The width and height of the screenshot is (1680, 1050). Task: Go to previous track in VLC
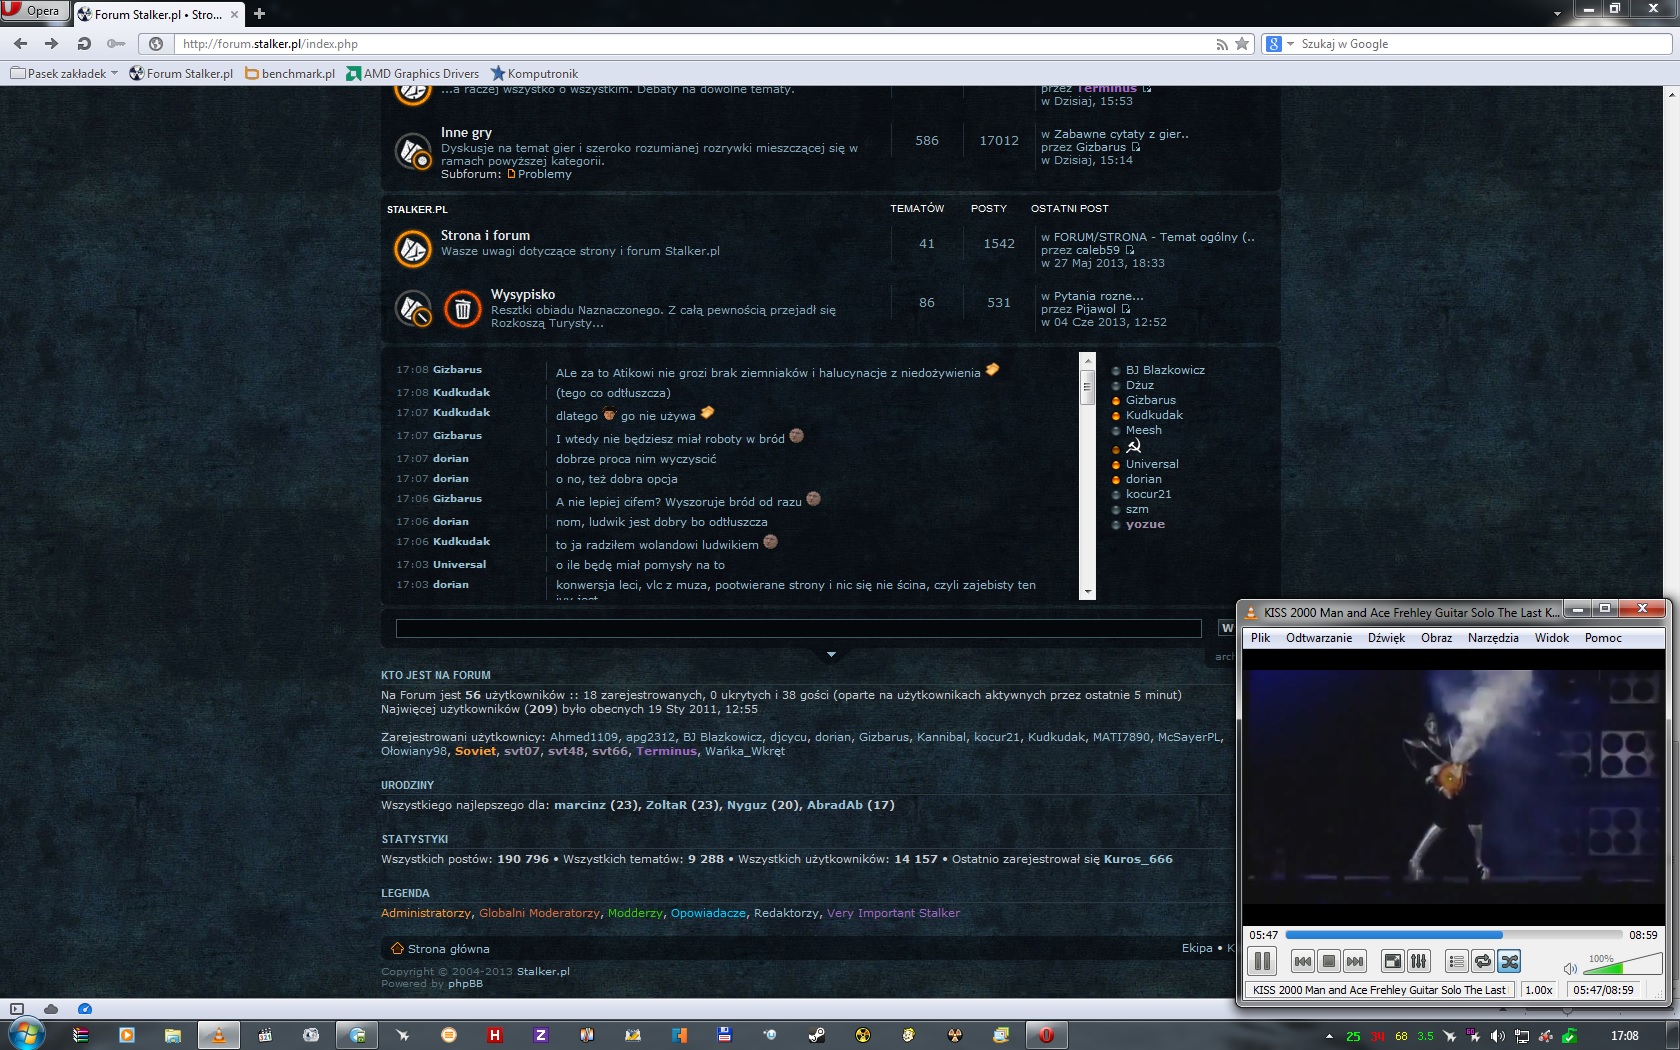click(x=1302, y=961)
